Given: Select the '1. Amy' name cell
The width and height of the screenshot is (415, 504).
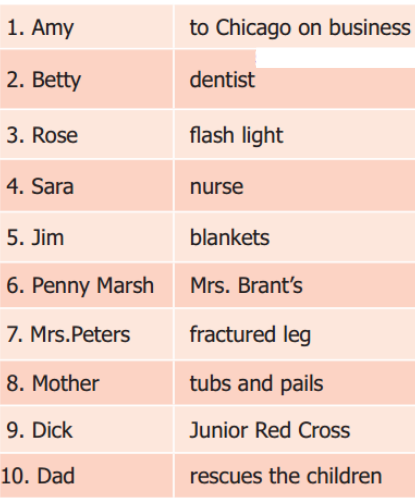Looking at the screenshot, I should pos(86,27).
